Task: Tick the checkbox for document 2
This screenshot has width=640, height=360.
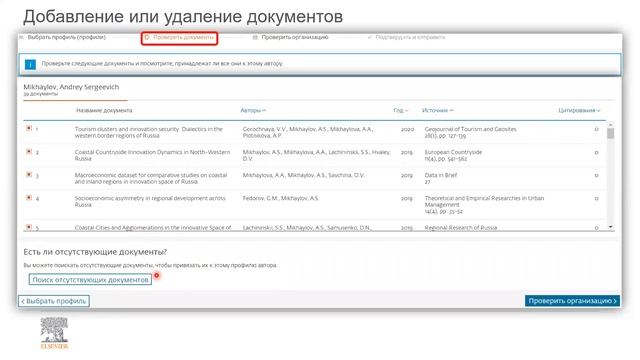Action: click(x=29, y=151)
